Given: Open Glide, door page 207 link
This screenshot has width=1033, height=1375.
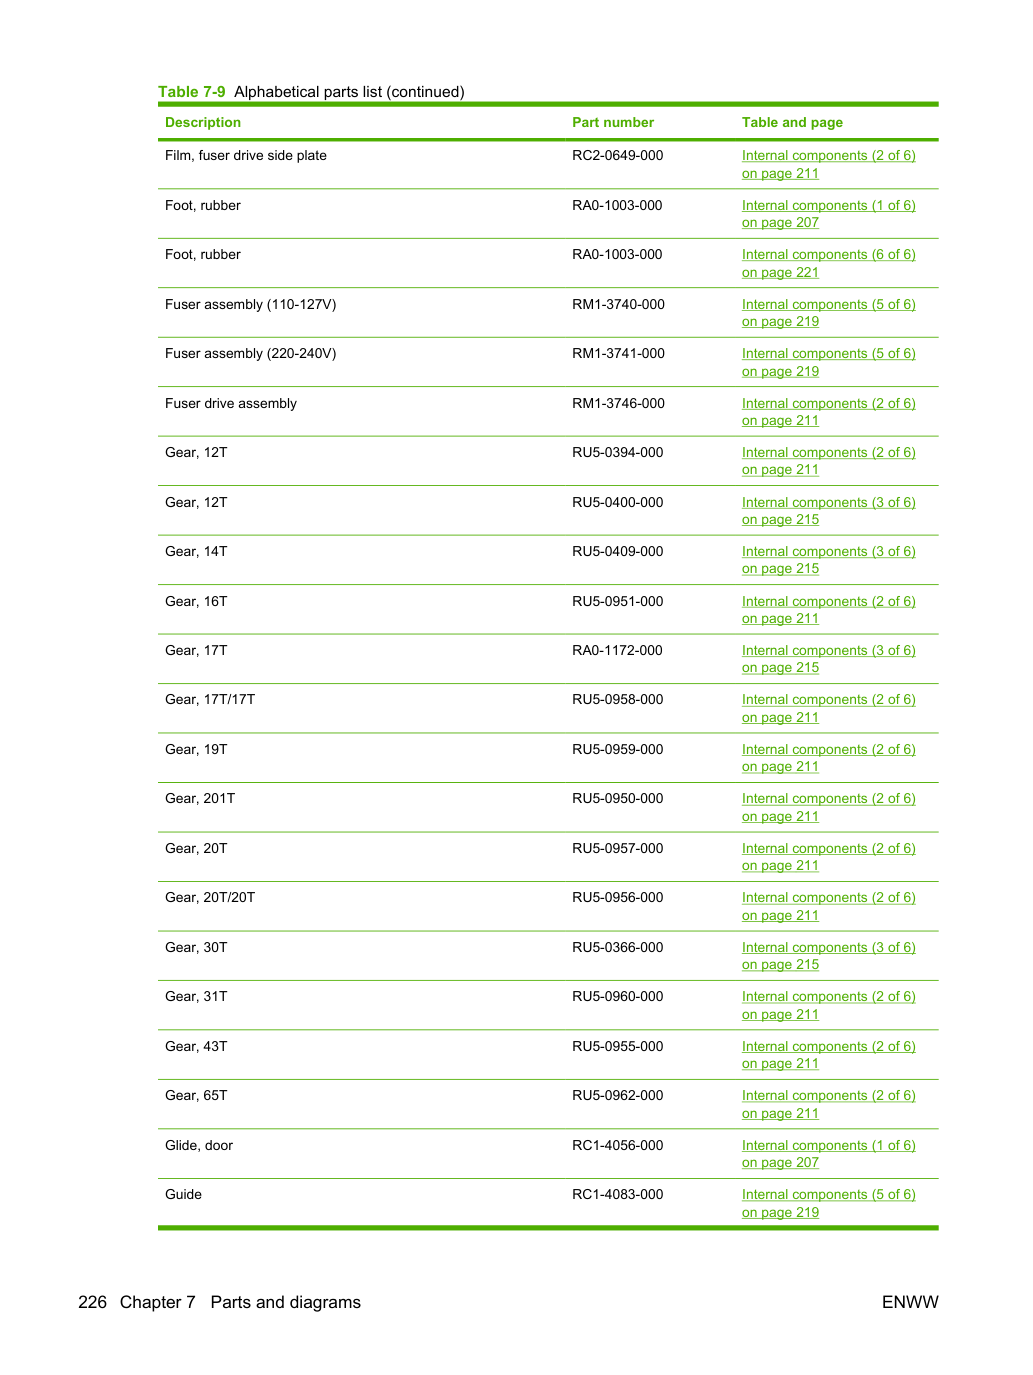Looking at the screenshot, I should [x=828, y=1154].
